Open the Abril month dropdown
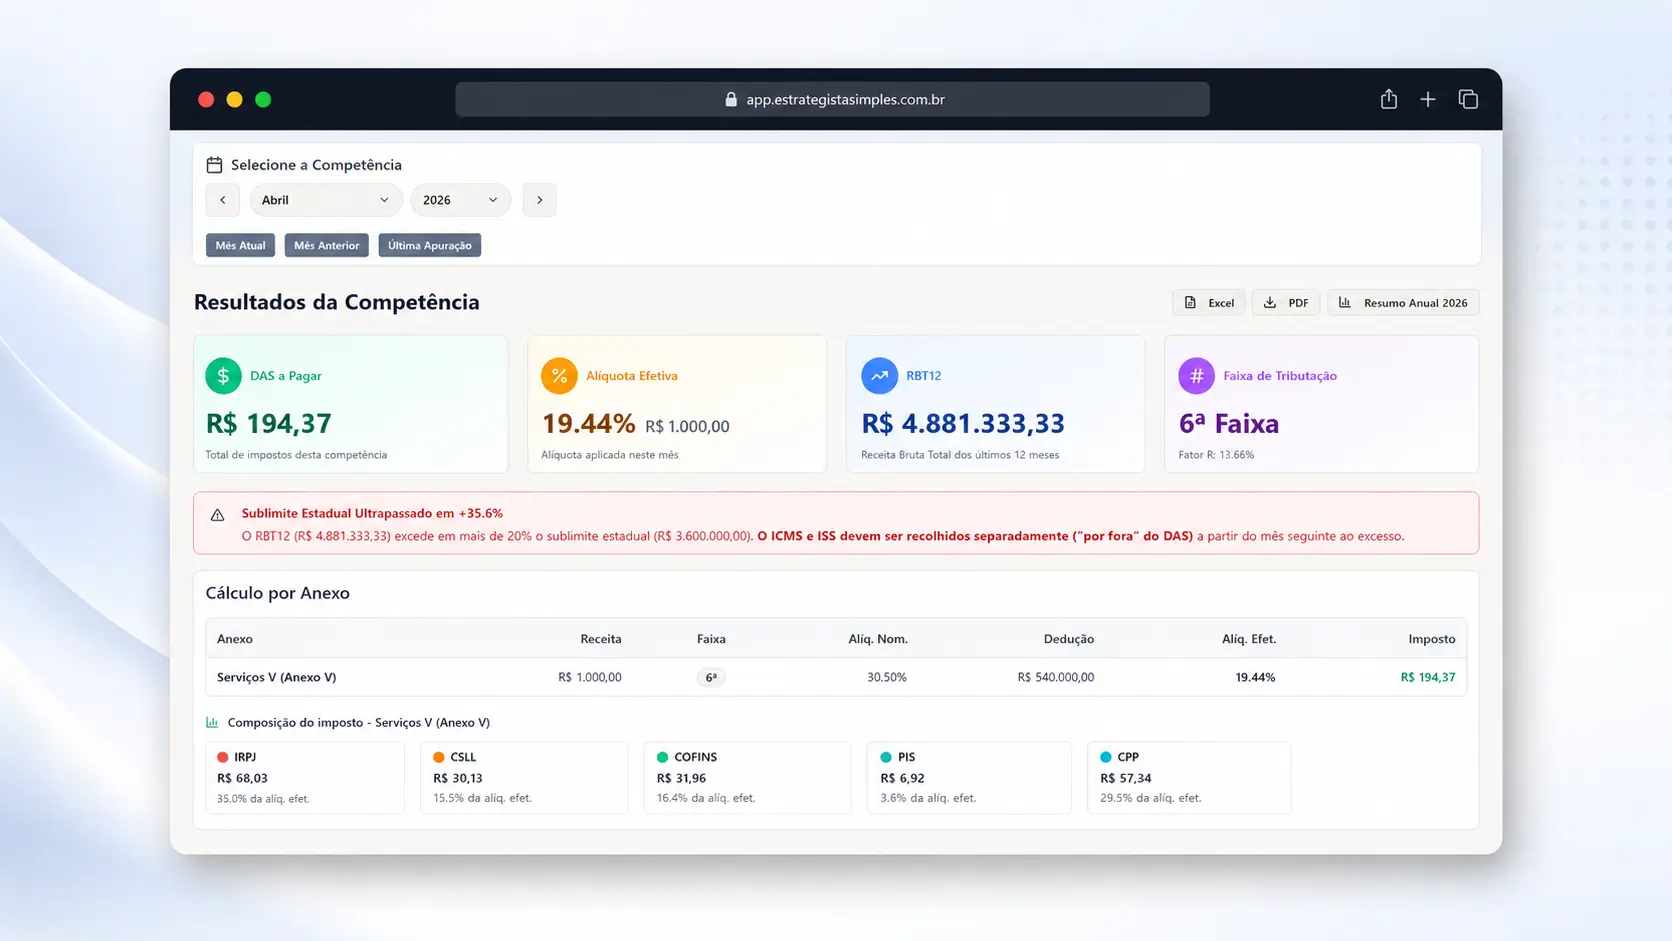This screenshot has height=941, width=1672. tap(326, 200)
